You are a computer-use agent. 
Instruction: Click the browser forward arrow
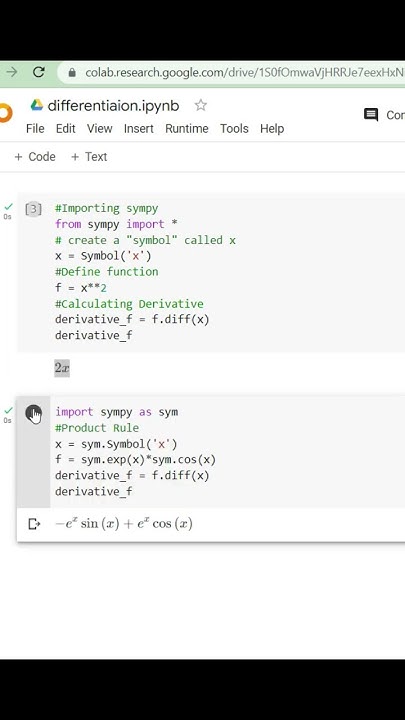point(11,72)
